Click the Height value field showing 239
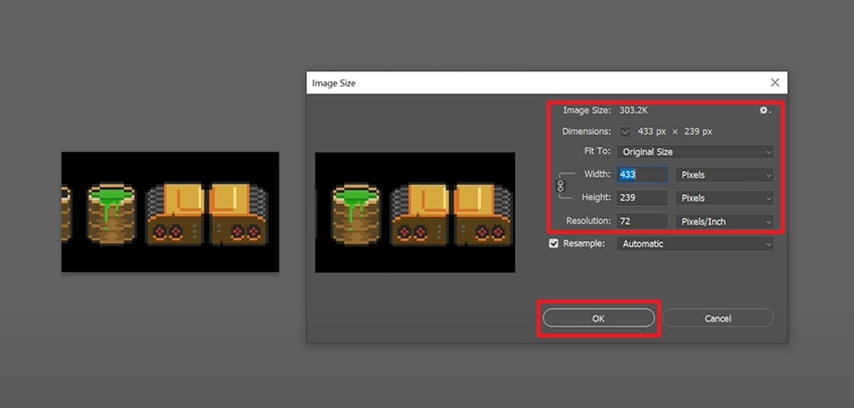This screenshot has width=854, height=408. pyautogui.click(x=641, y=198)
